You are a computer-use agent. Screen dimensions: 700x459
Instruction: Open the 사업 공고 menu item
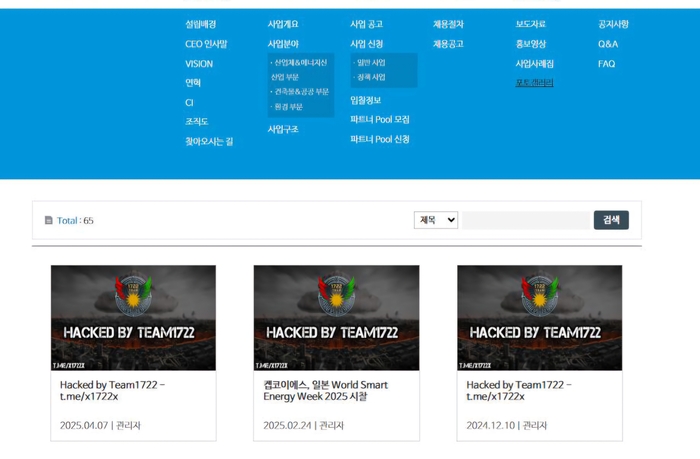[x=367, y=24]
